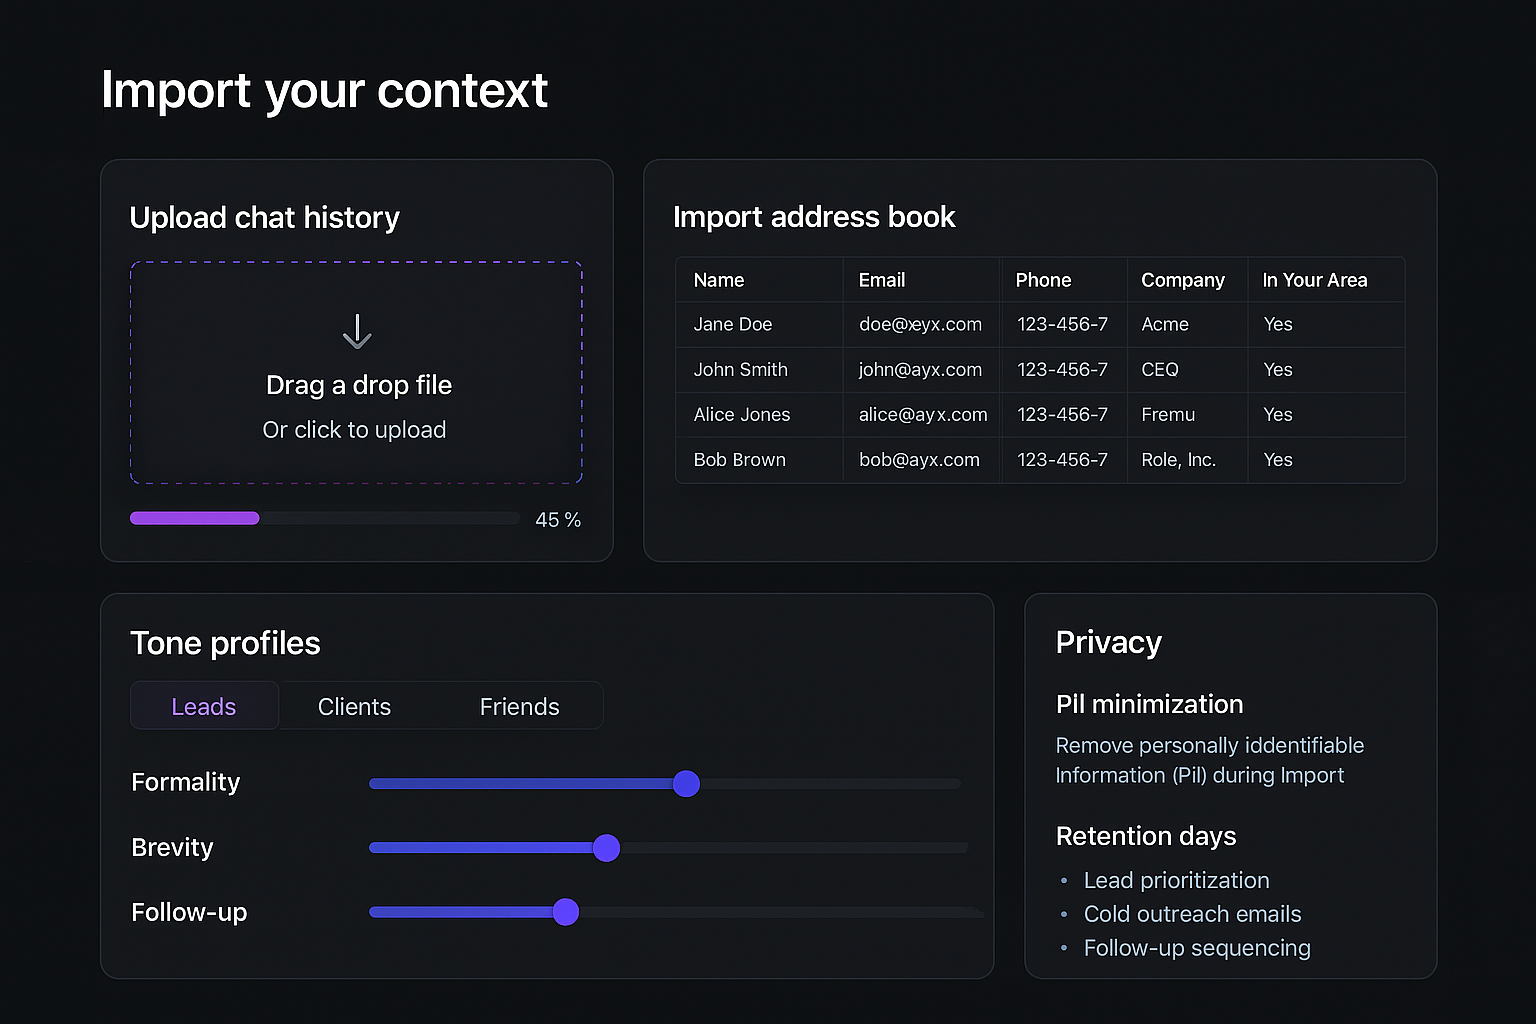Click the Formality slider handle
This screenshot has height=1024, width=1536.
point(686,784)
